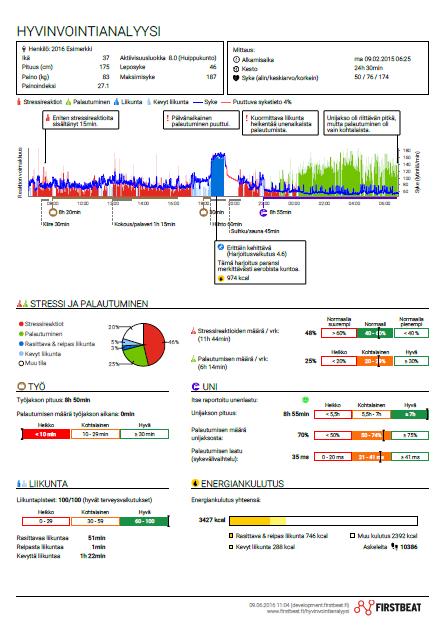This screenshot has height=632, width=446.
Task: Click the red Stressireaktiot dot in pie legend
Action: (21, 324)
